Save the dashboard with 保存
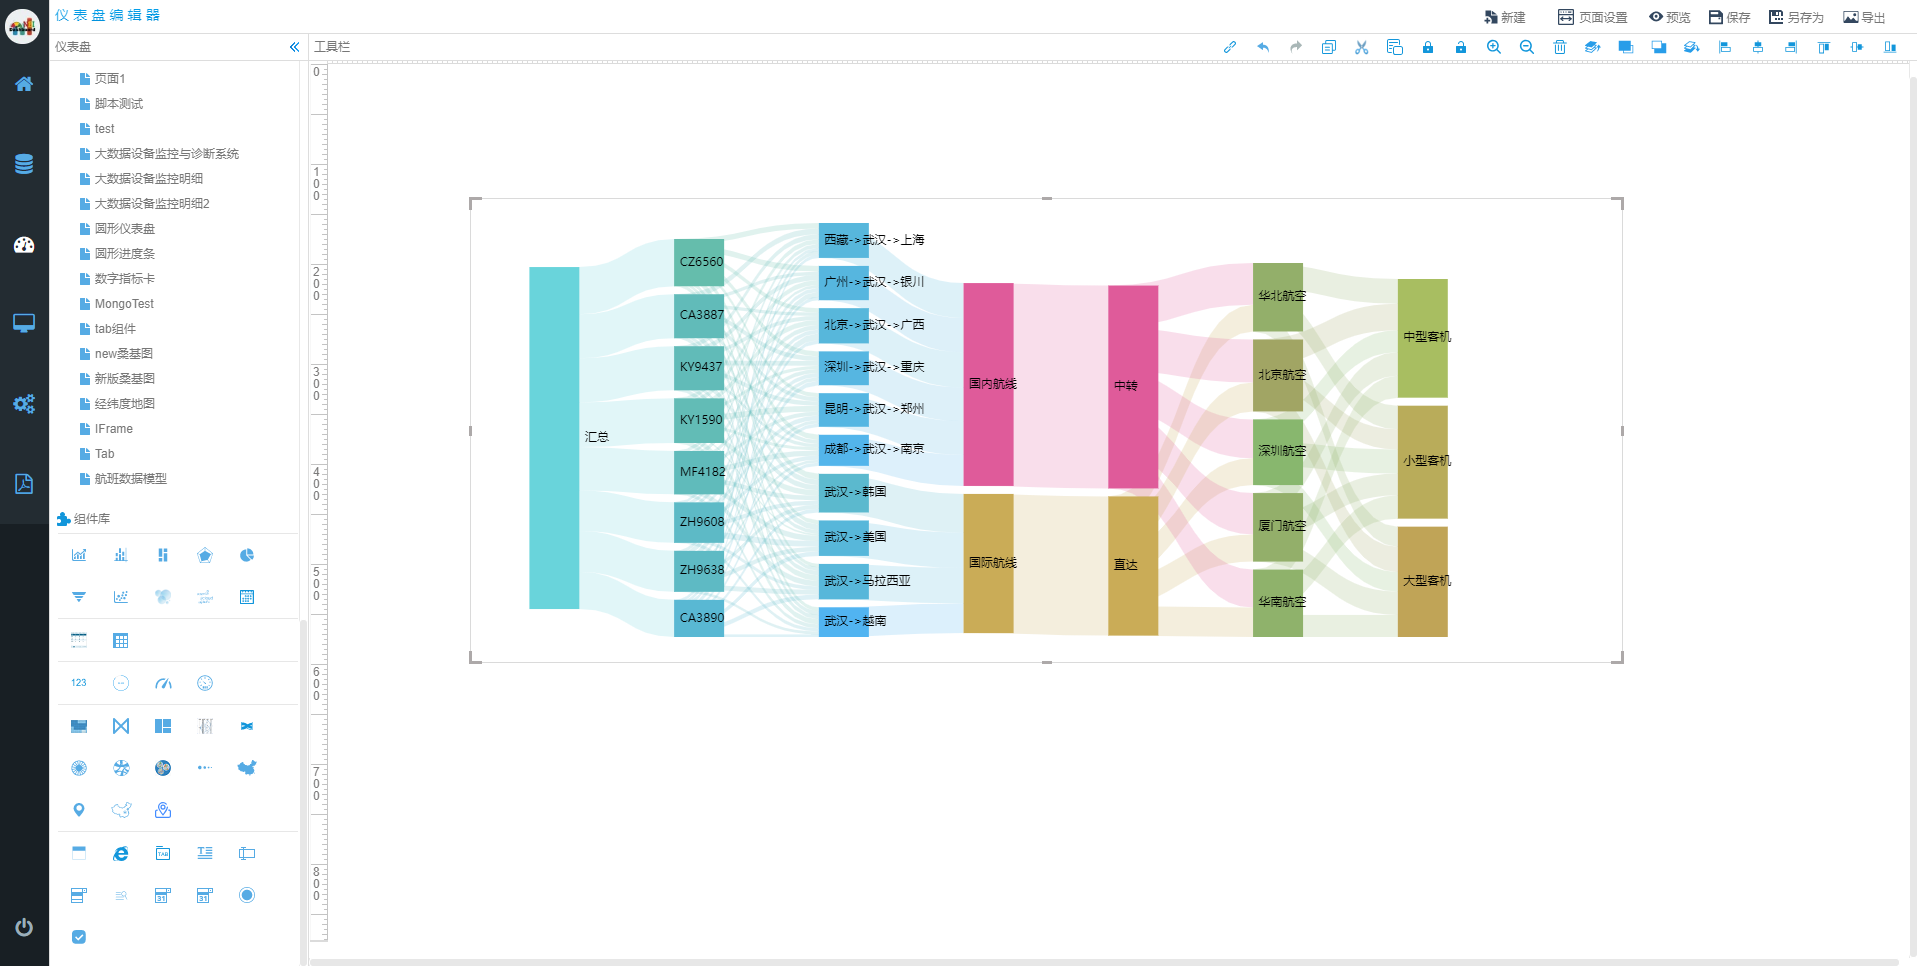This screenshot has width=1917, height=966. (x=1730, y=17)
